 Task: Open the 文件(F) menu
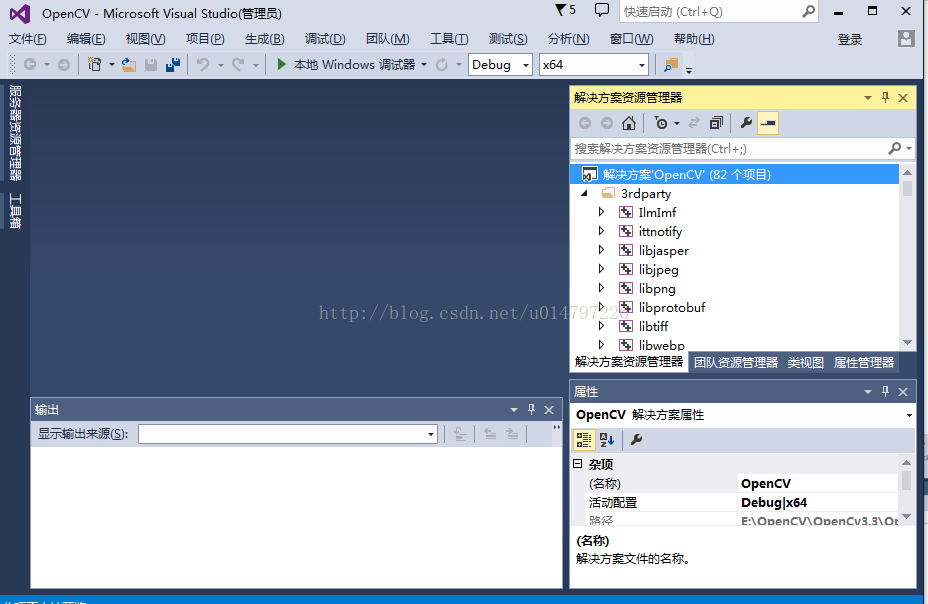pos(27,39)
